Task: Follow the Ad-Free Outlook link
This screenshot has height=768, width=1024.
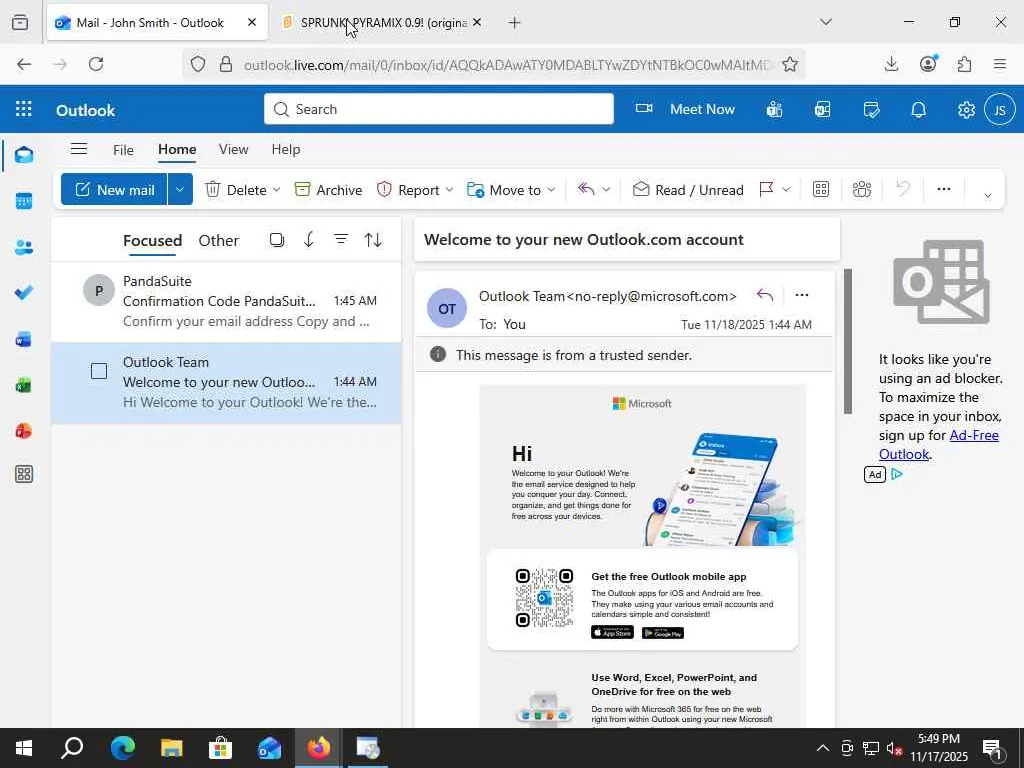Action: tap(938, 444)
